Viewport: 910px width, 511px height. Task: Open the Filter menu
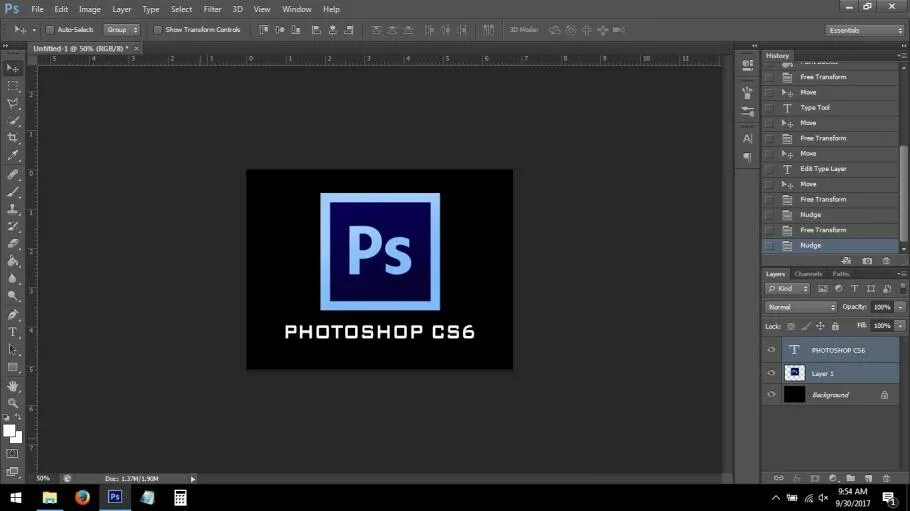pyautogui.click(x=212, y=9)
